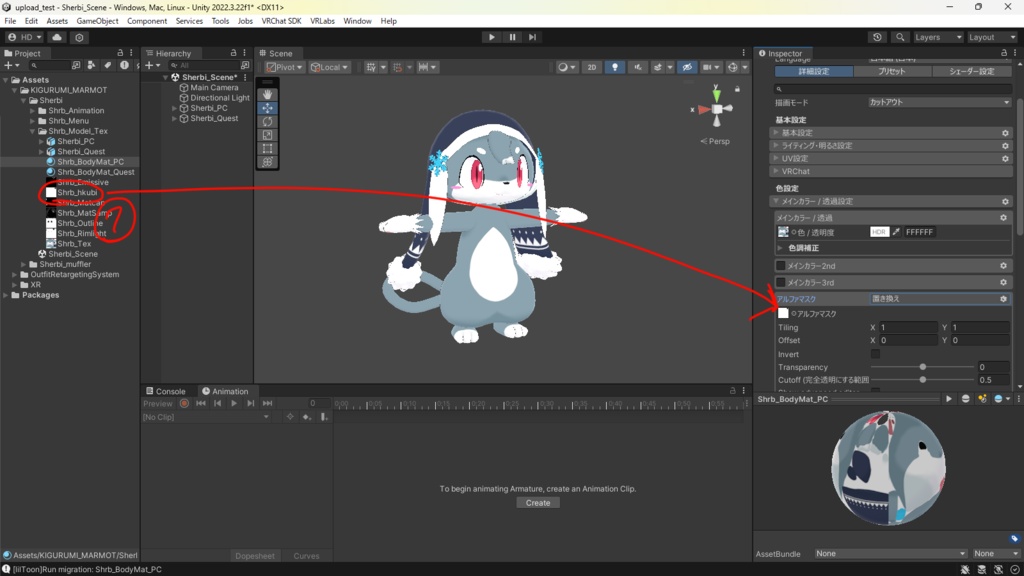The width and height of the screenshot is (1024, 576).
Task: Click the preview play button for Shrb_BodyMat_PC
Action: tap(948, 399)
